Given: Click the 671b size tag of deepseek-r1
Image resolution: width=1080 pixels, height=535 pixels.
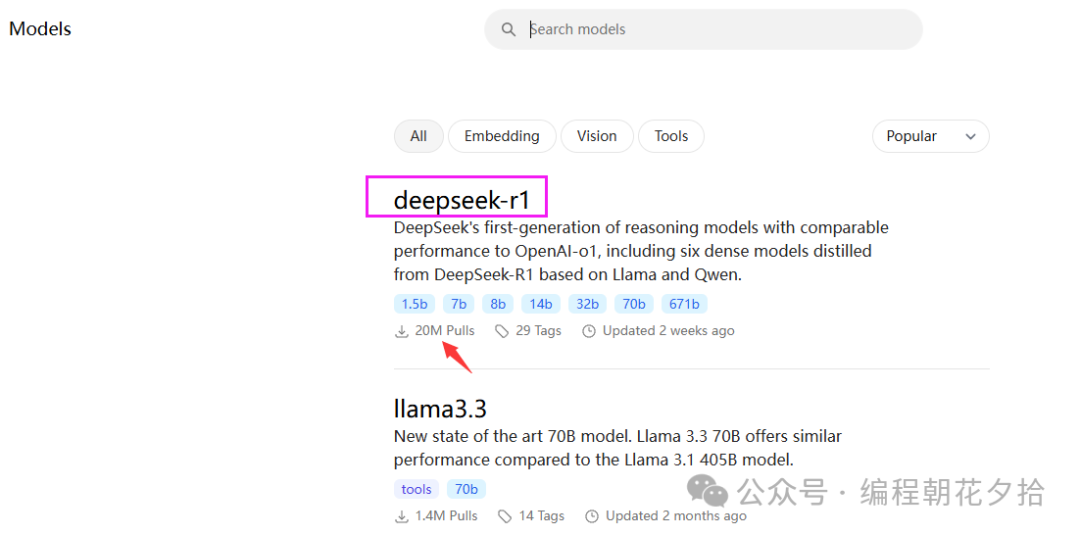Looking at the screenshot, I should click(x=685, y=304).
